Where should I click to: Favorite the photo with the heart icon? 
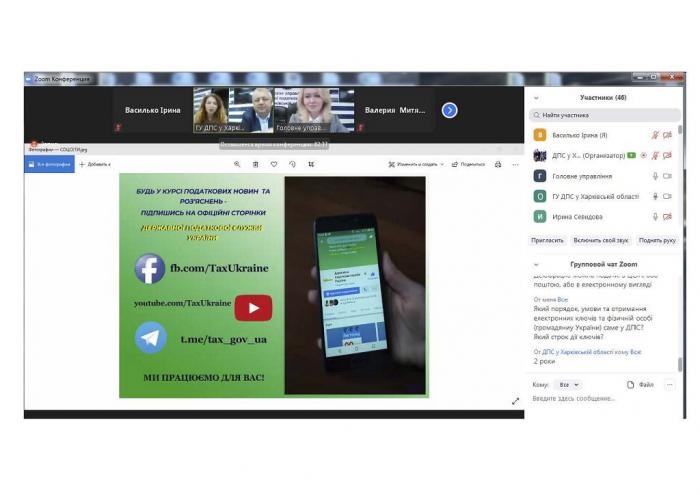(273, 164)
